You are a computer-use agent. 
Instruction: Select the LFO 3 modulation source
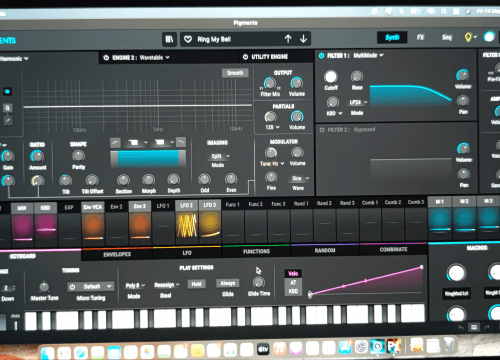coord(210,205)
